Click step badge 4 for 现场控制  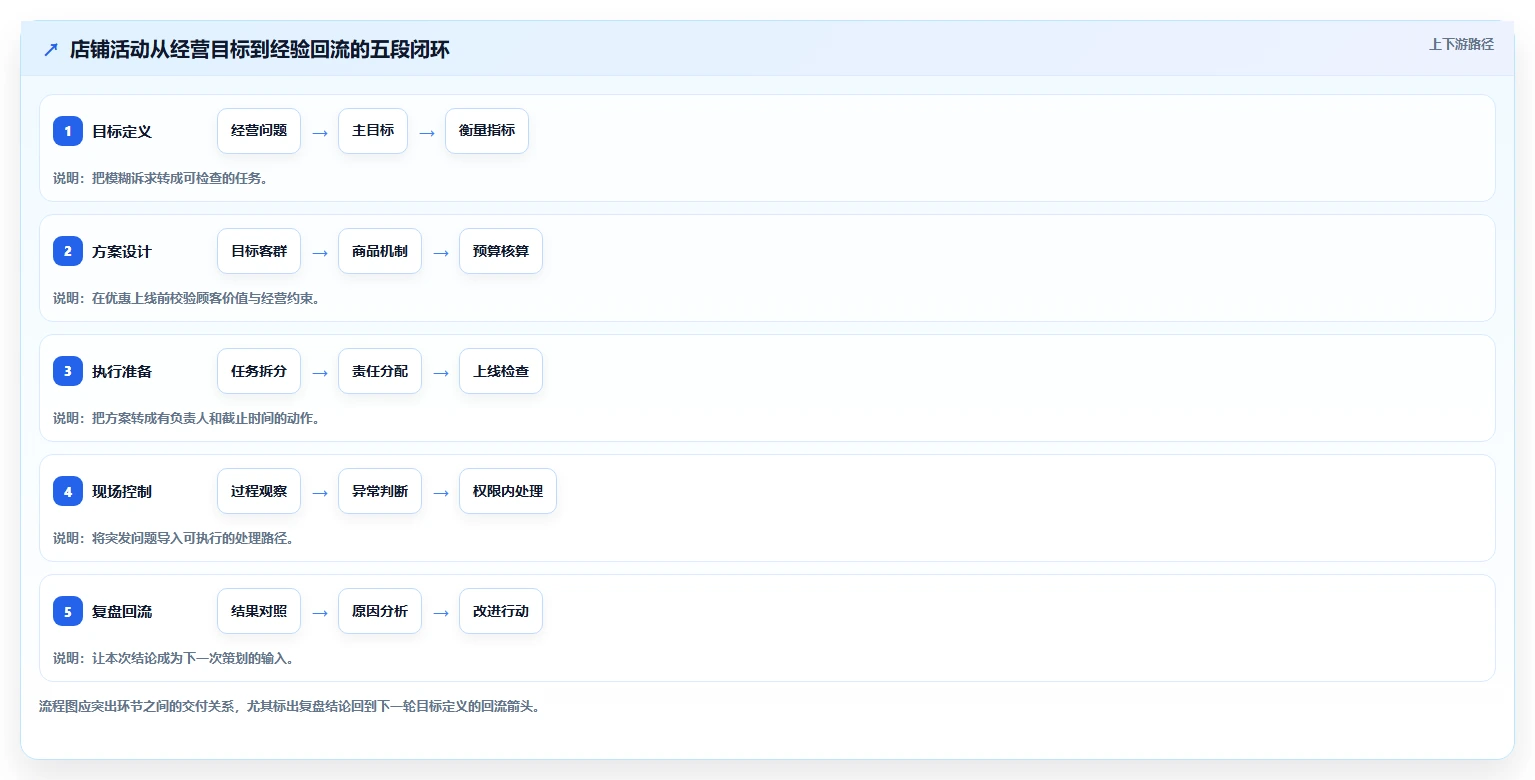point(68,491)
